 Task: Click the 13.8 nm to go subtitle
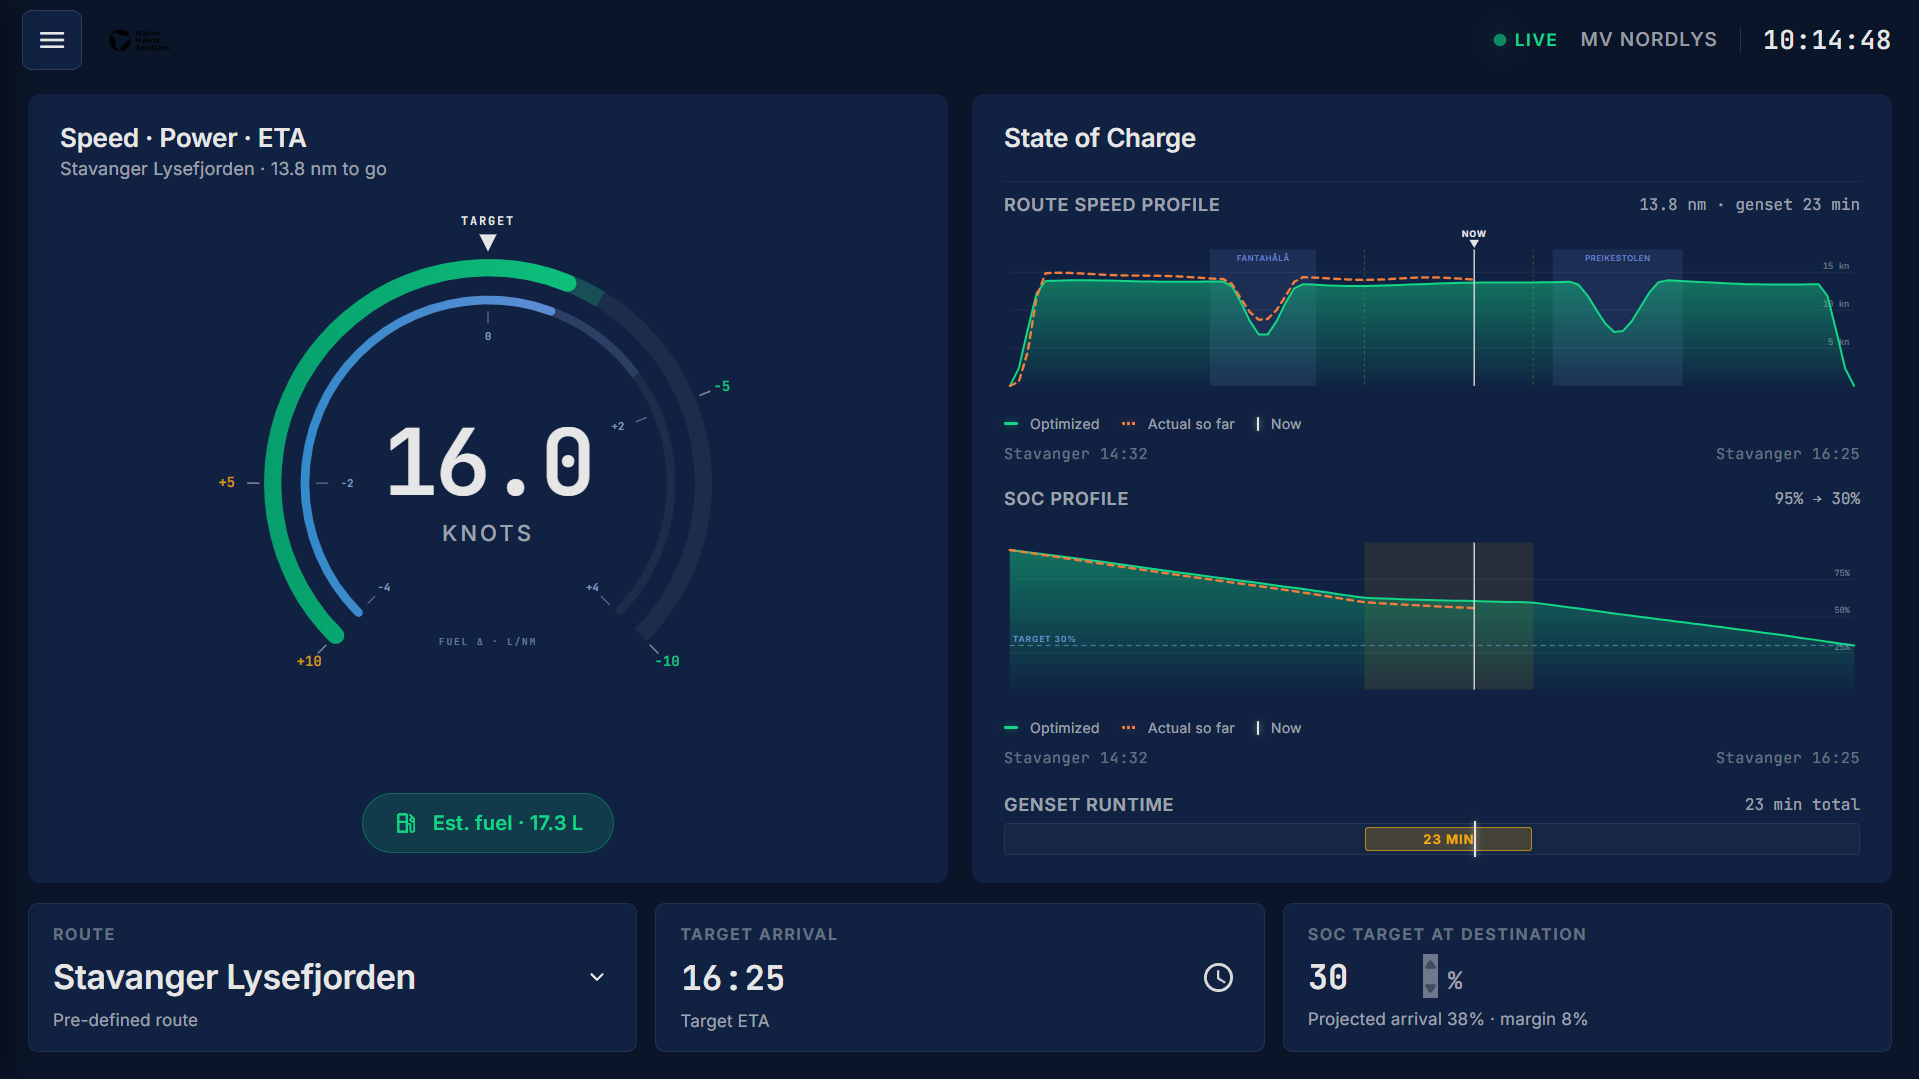coord(329,169)
